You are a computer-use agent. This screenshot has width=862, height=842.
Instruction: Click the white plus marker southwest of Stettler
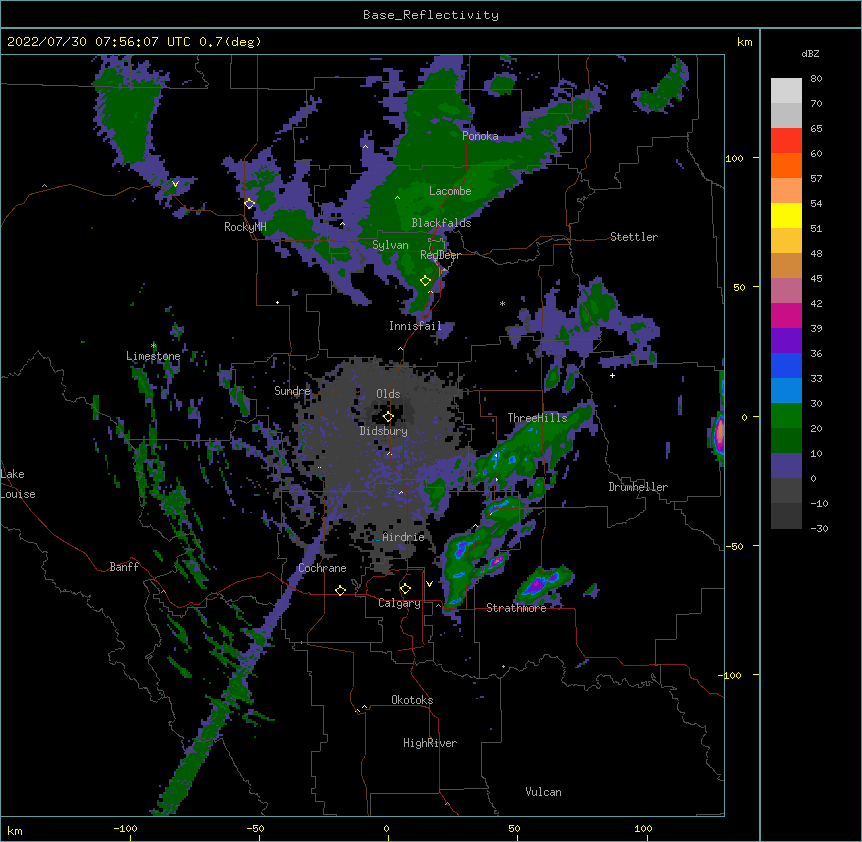[612, 375]
